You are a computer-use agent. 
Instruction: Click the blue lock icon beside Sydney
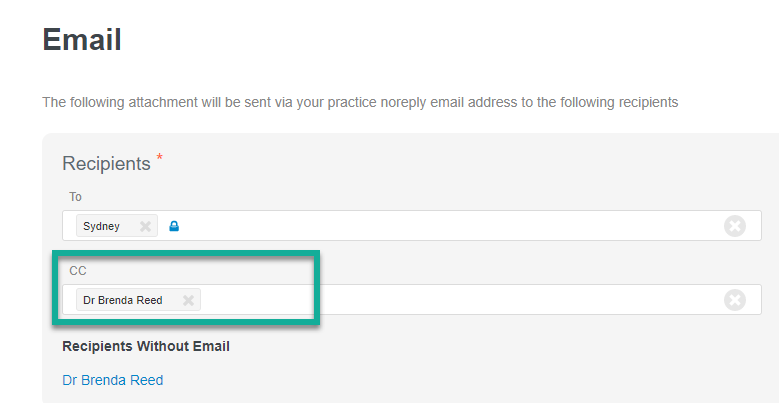[x=174, y=227]
